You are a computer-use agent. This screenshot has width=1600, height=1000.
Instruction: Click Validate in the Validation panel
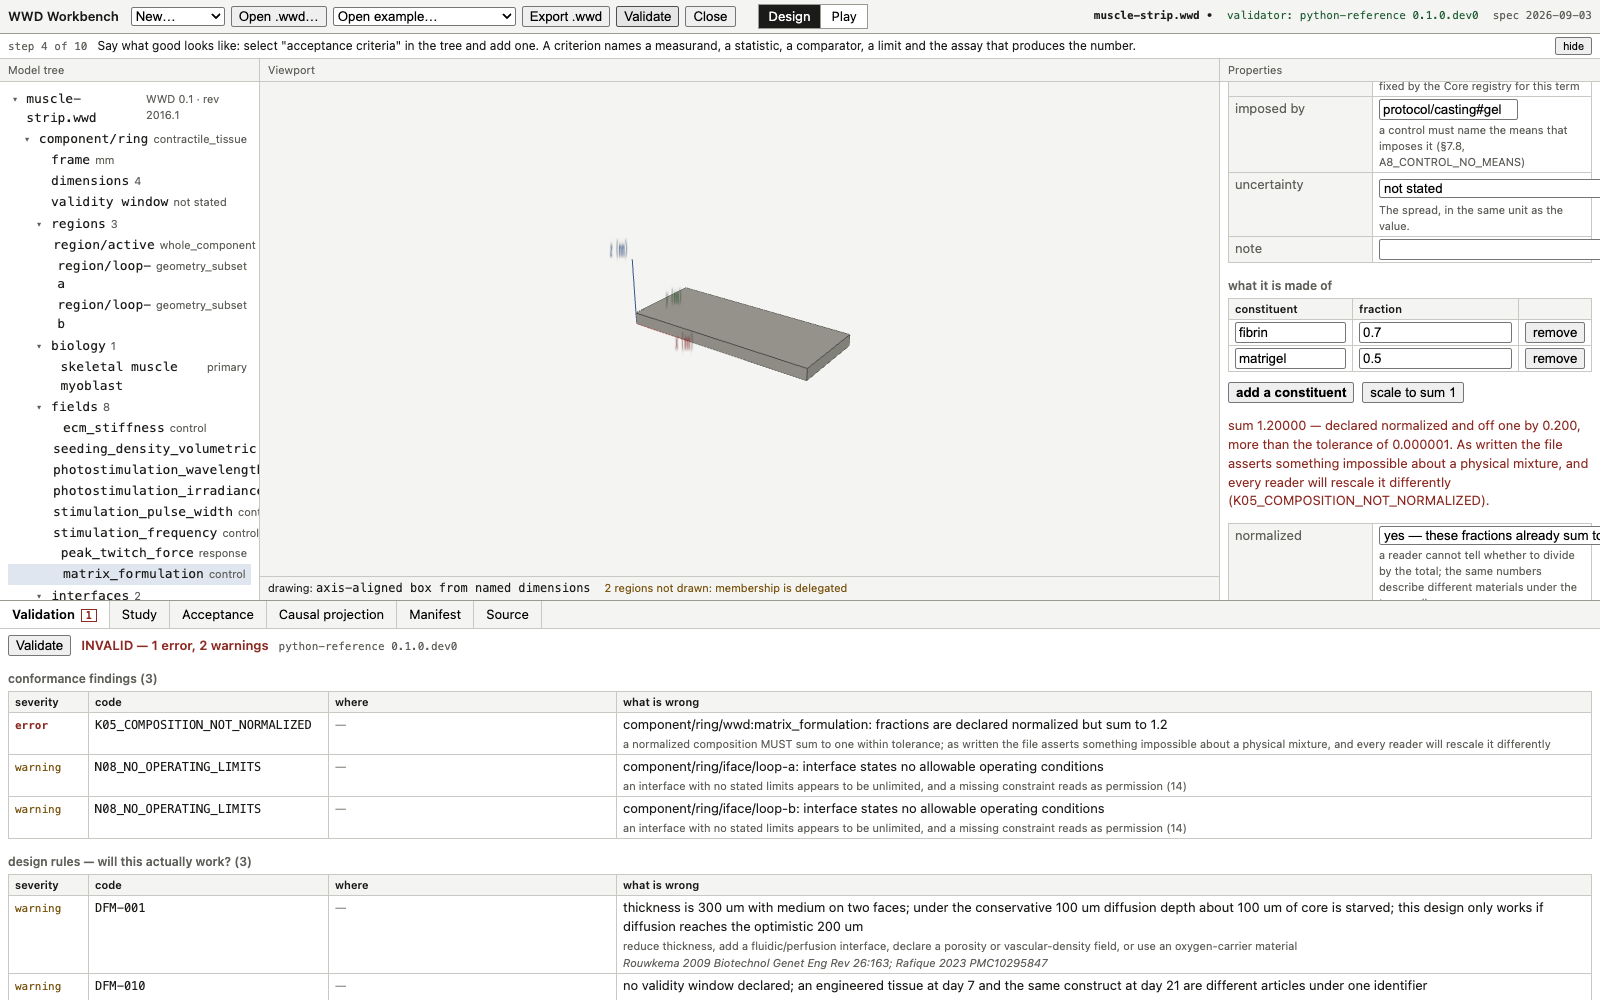(x=39, y=646)
